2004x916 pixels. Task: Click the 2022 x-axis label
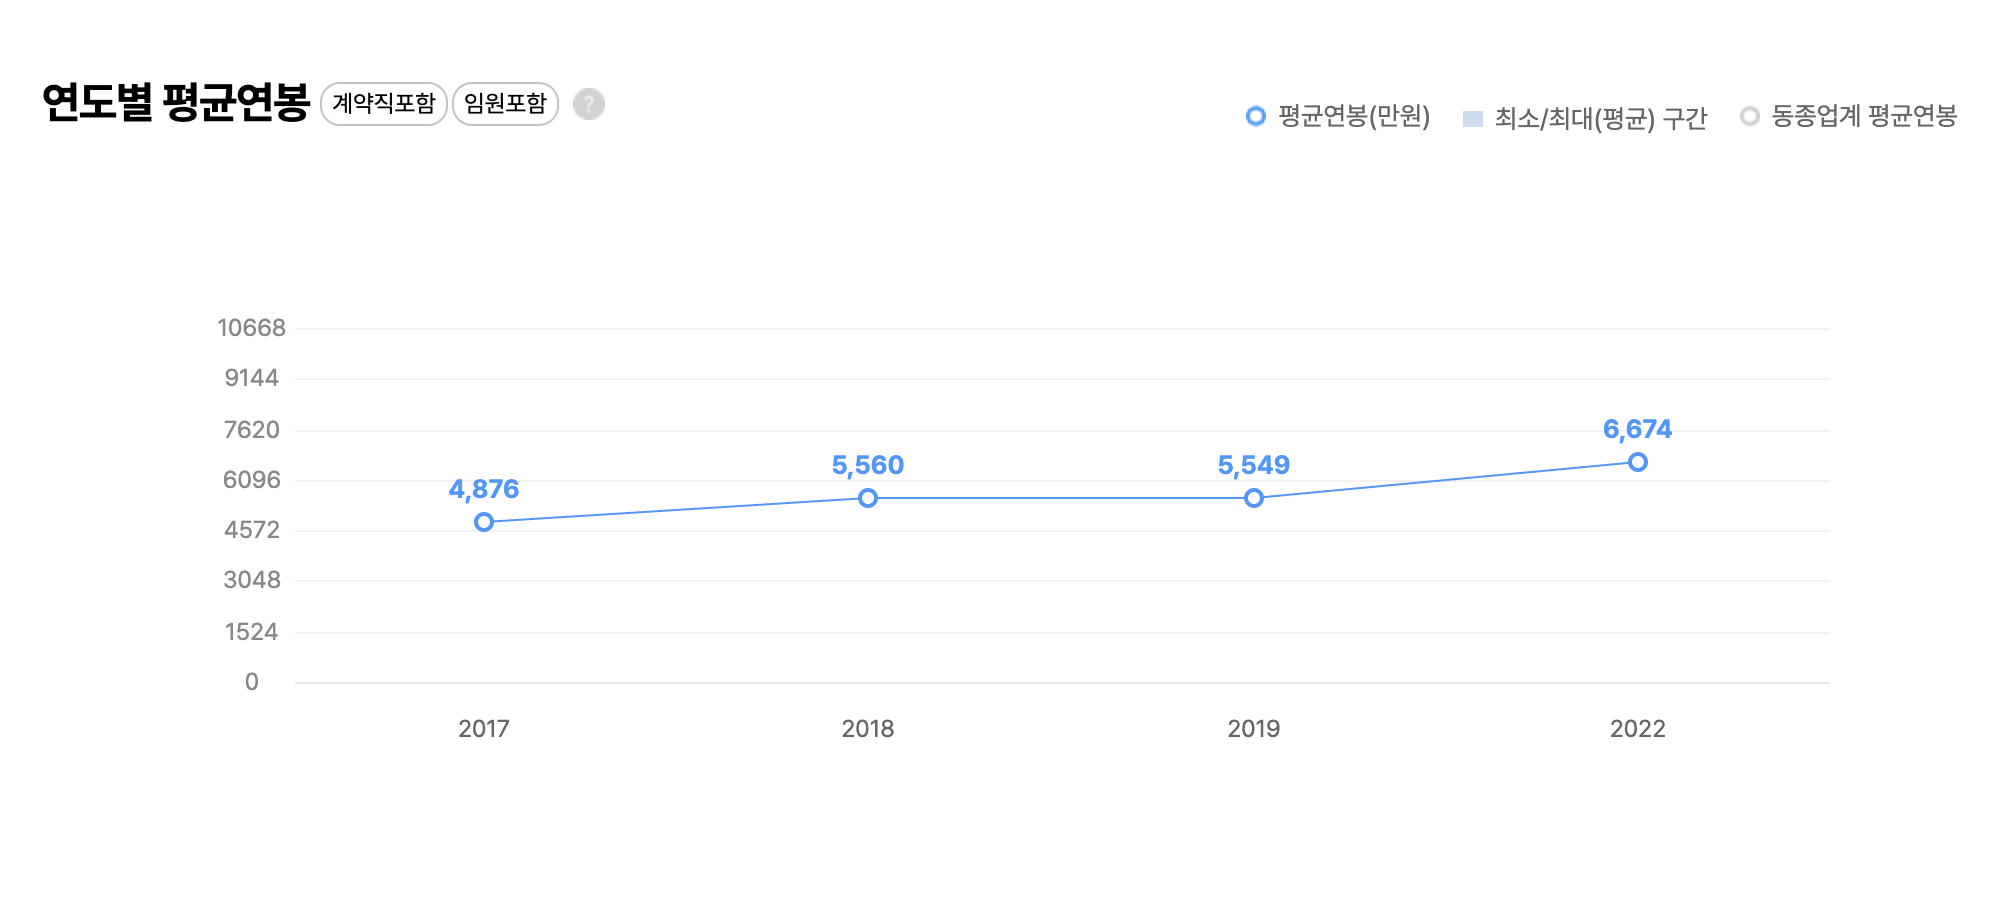coord(1638,729)
